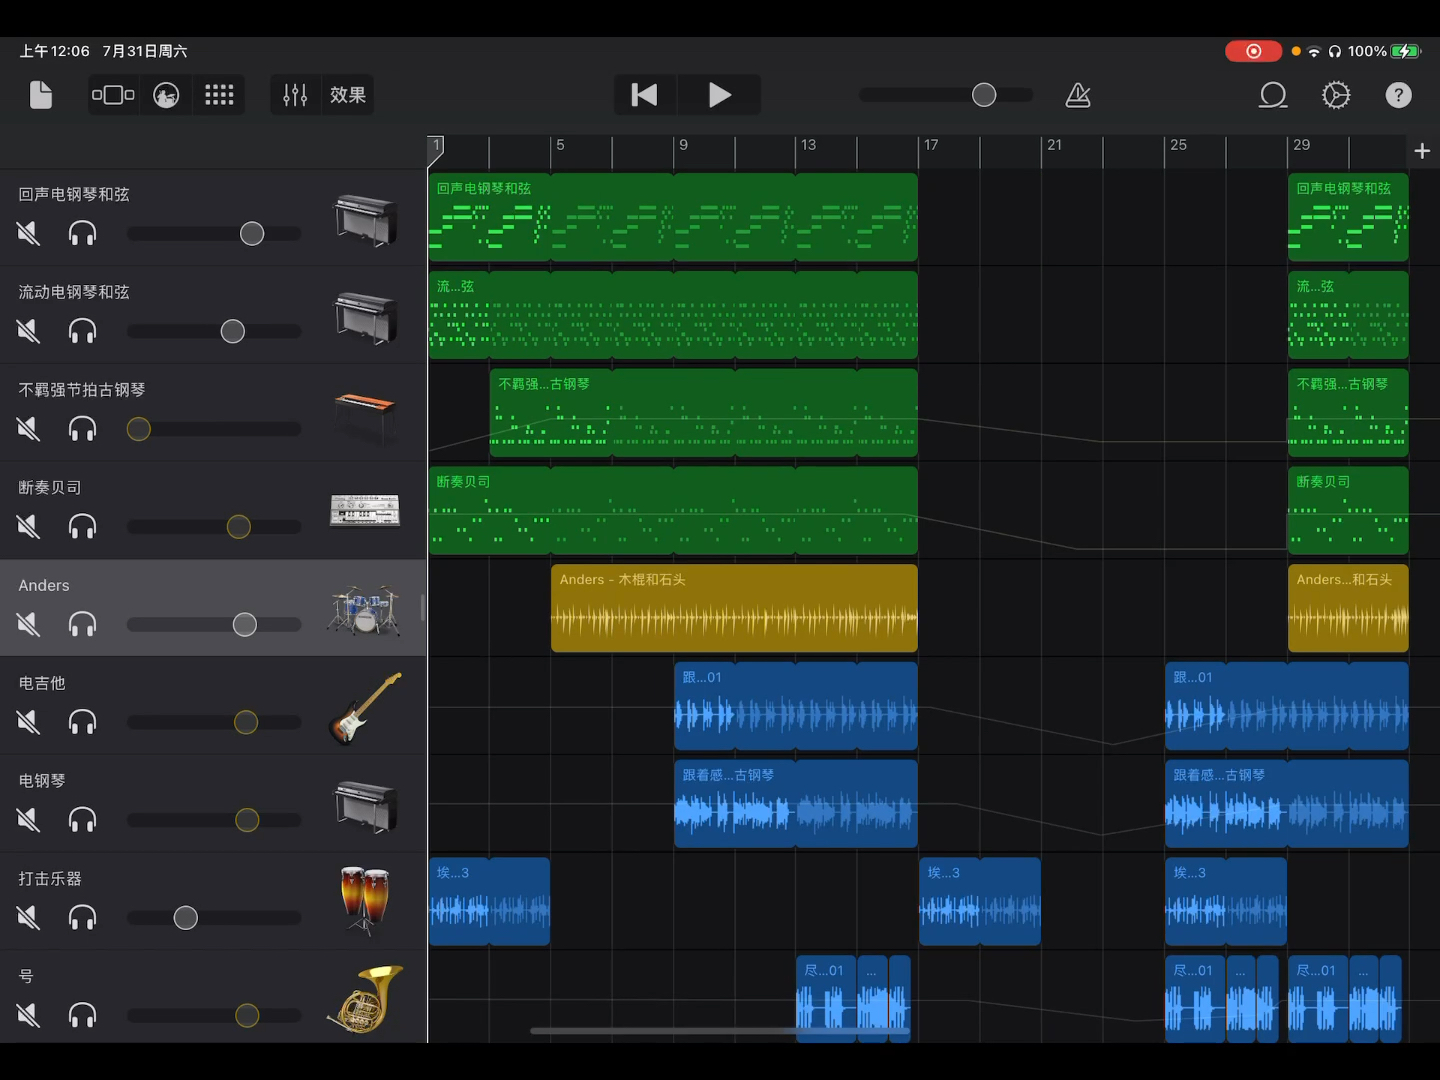This screenshot has width=1440, height=1080.
Task: Select Anders - 木棍和石头 yellow region
Action: point(734,608)
